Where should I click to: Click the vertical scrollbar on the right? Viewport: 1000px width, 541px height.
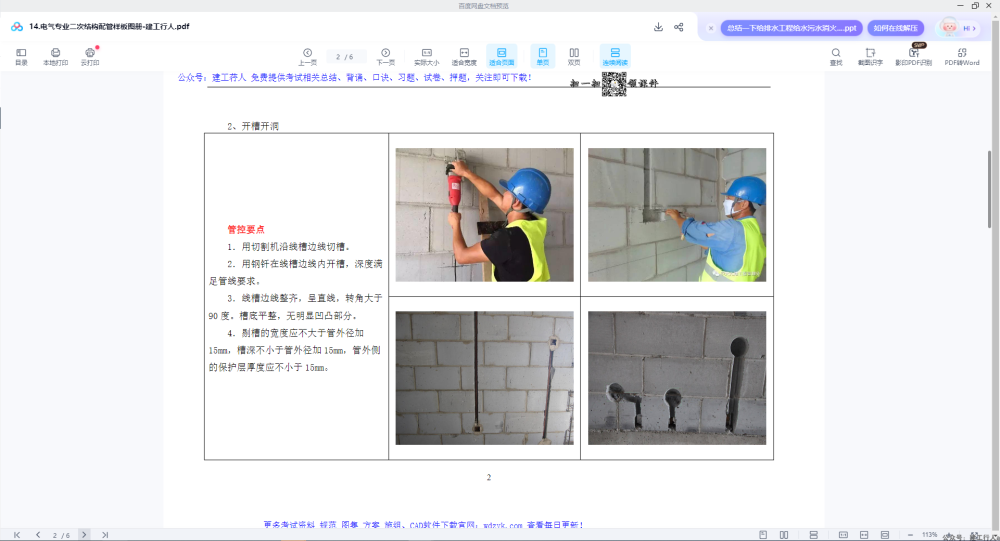tap(989, 189)
